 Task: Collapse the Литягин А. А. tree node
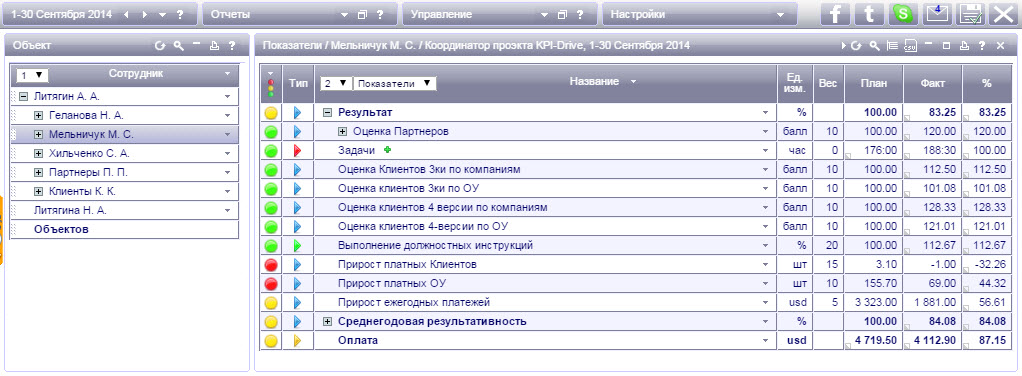[x=23, y=96]
